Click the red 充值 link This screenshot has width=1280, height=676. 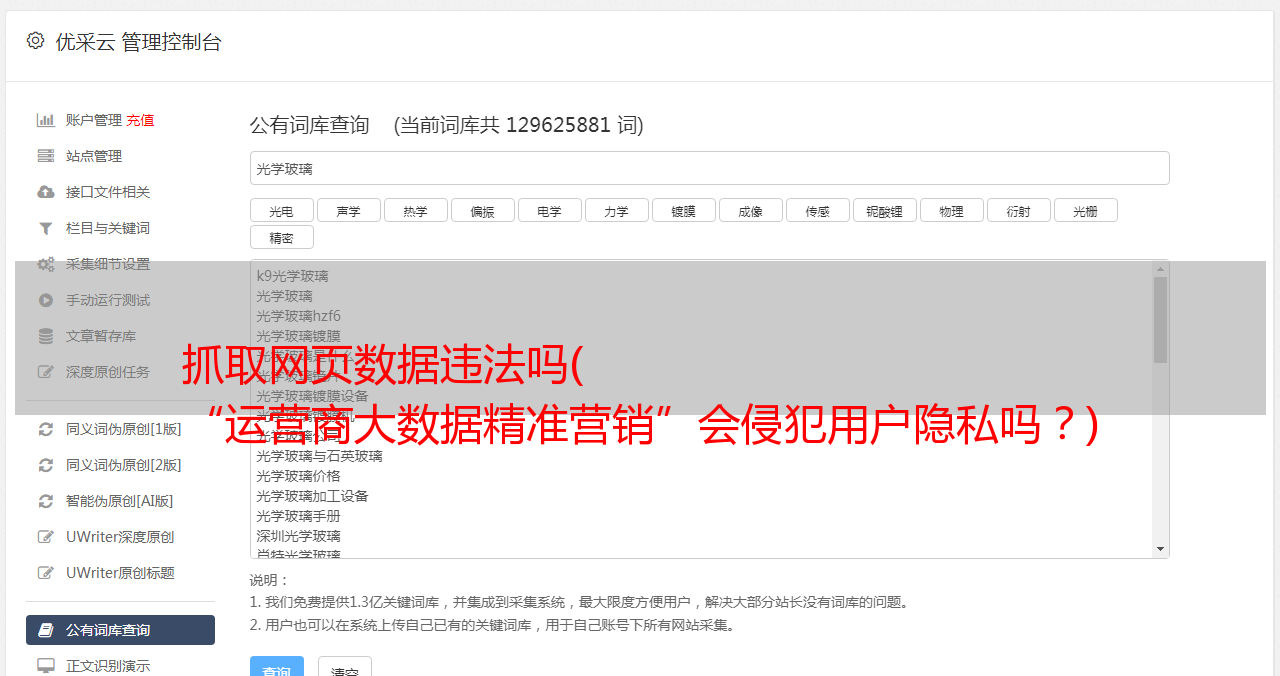tap(140, 120)
